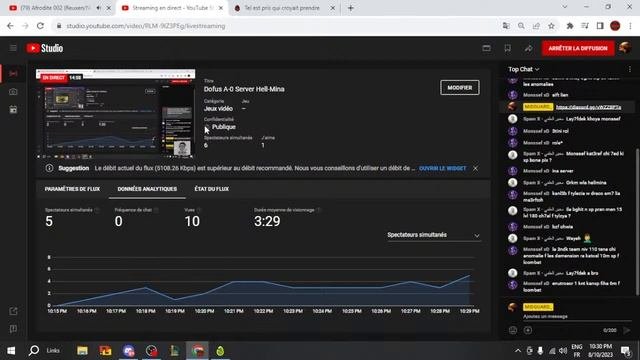Send the chat message arrow icon
The height and width of the screenshot is (360, 640).
tap(627, 330)
